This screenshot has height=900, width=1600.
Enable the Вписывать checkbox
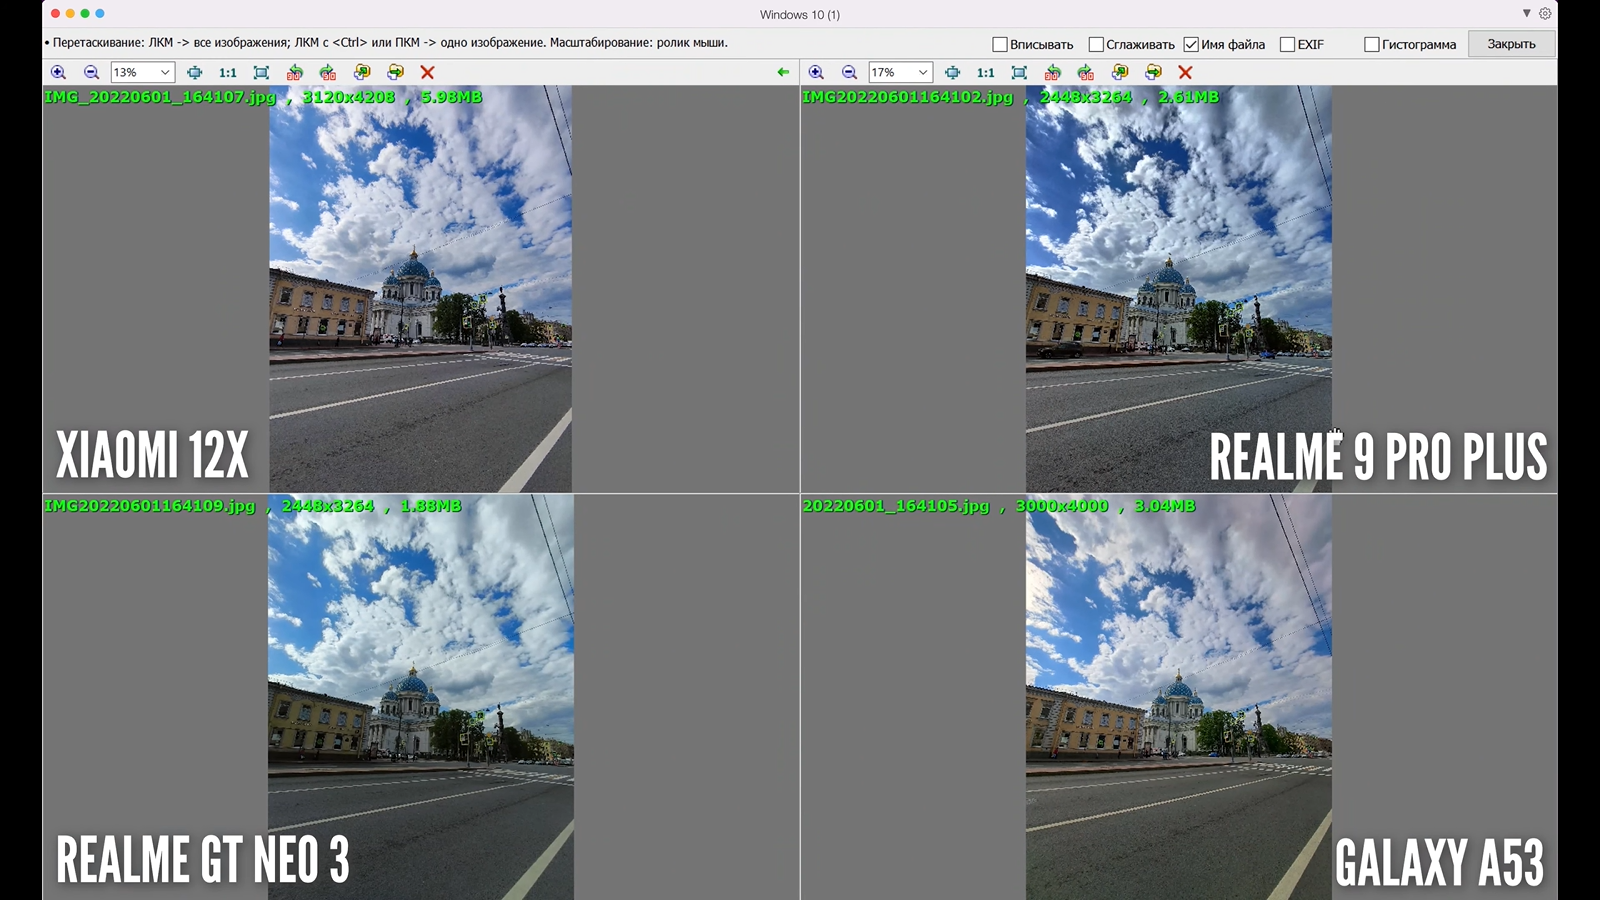(1000, 44)
